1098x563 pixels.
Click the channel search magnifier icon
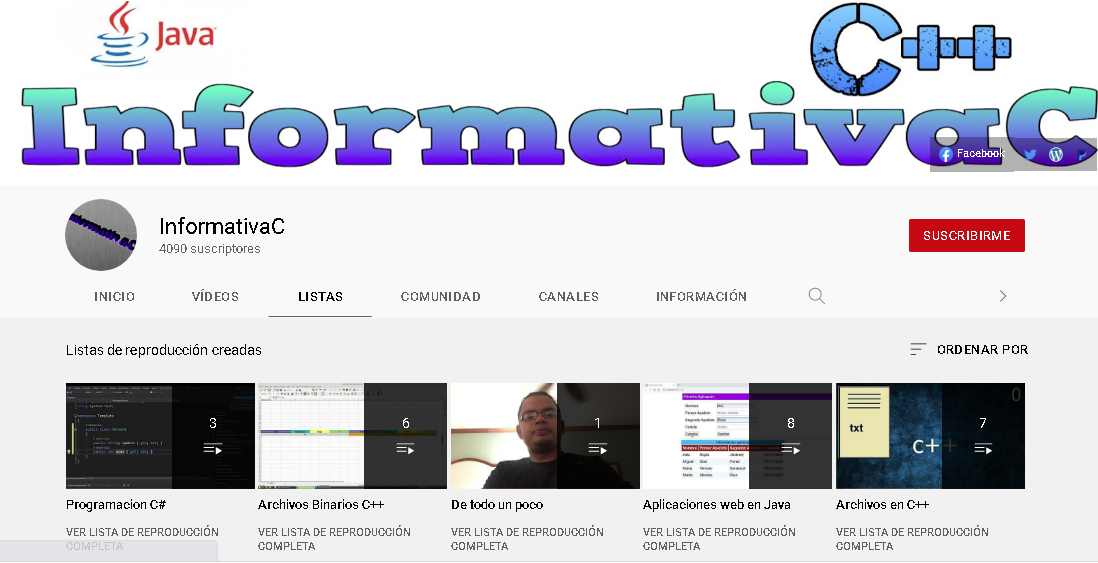click(816, 296)
